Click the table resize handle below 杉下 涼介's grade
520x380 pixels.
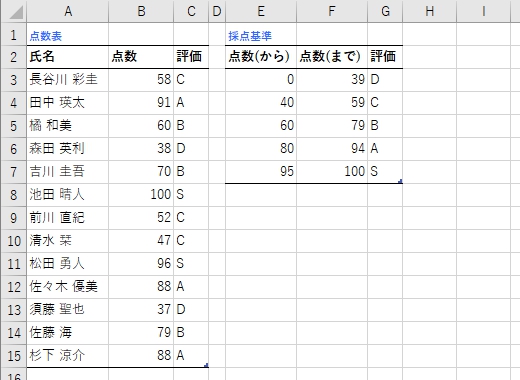tap(206, 365)
